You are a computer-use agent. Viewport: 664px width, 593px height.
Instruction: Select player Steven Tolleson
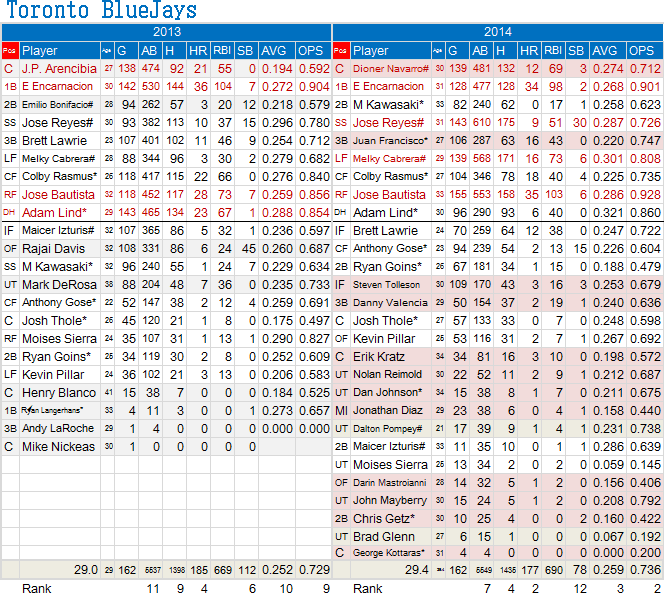point(386,285)
